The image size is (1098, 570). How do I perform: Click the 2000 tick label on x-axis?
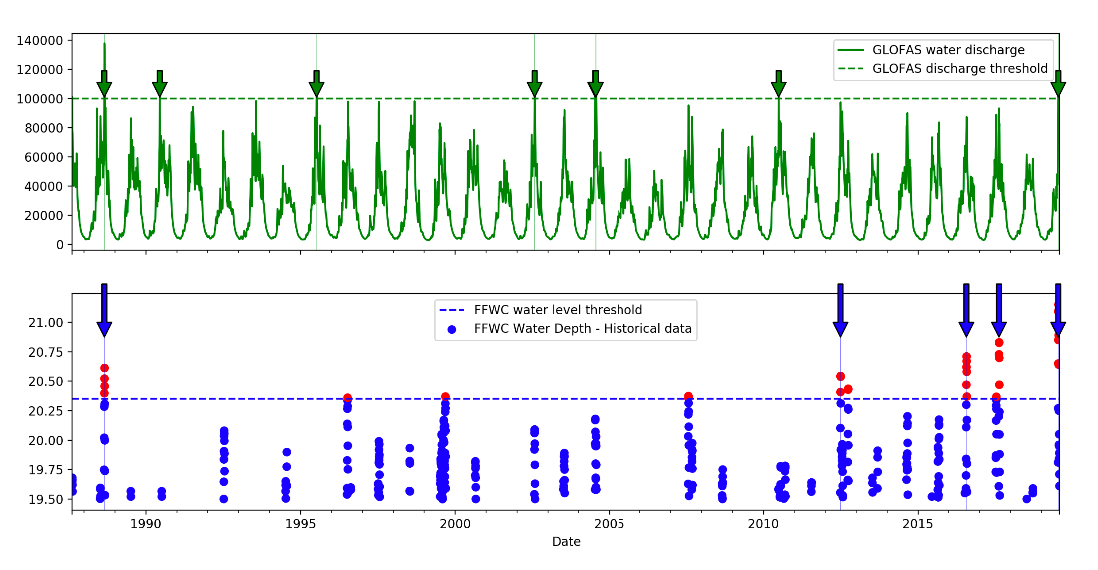(x=455, y=524)
